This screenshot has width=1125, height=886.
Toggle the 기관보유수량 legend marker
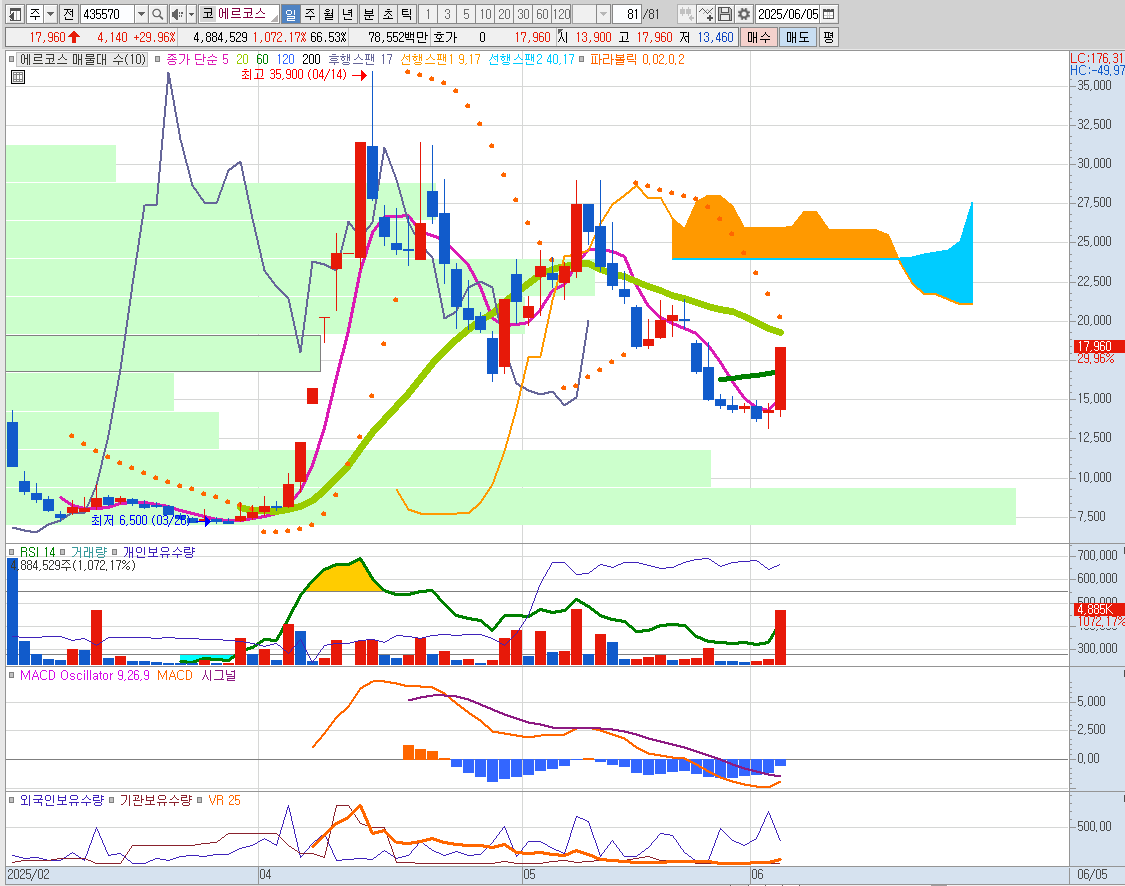(111, 800)
